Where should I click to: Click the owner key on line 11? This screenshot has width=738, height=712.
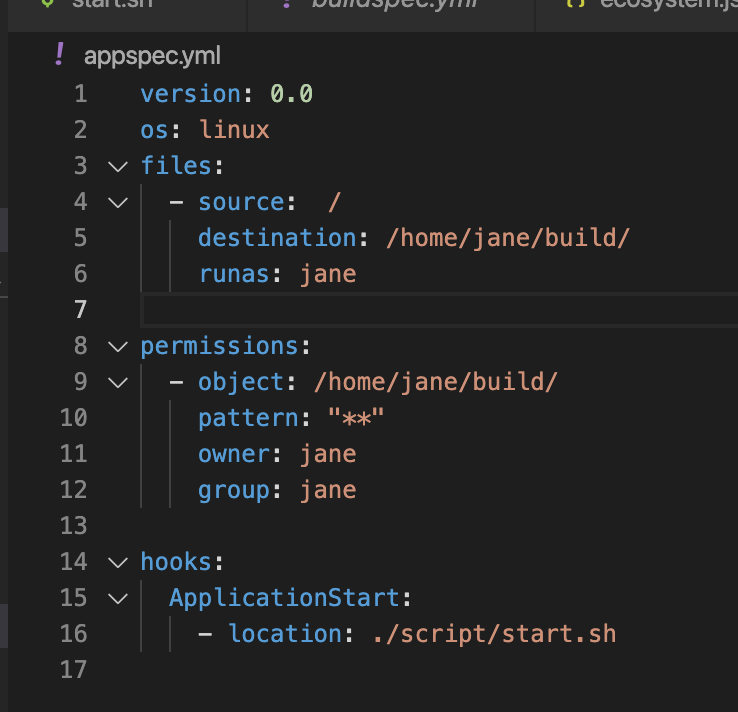(x=234, y=454)
